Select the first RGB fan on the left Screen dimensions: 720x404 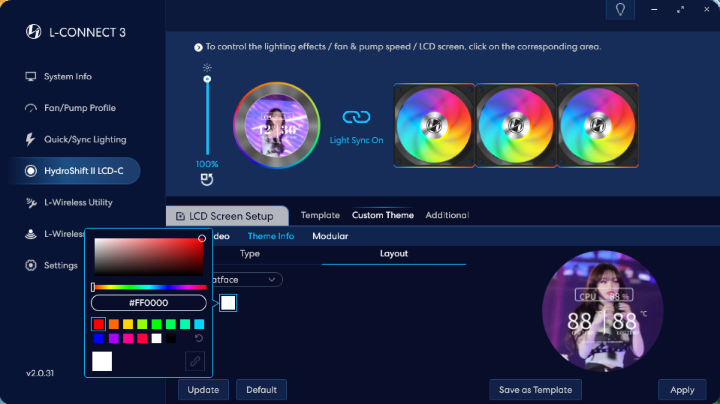tap(434, 124)
